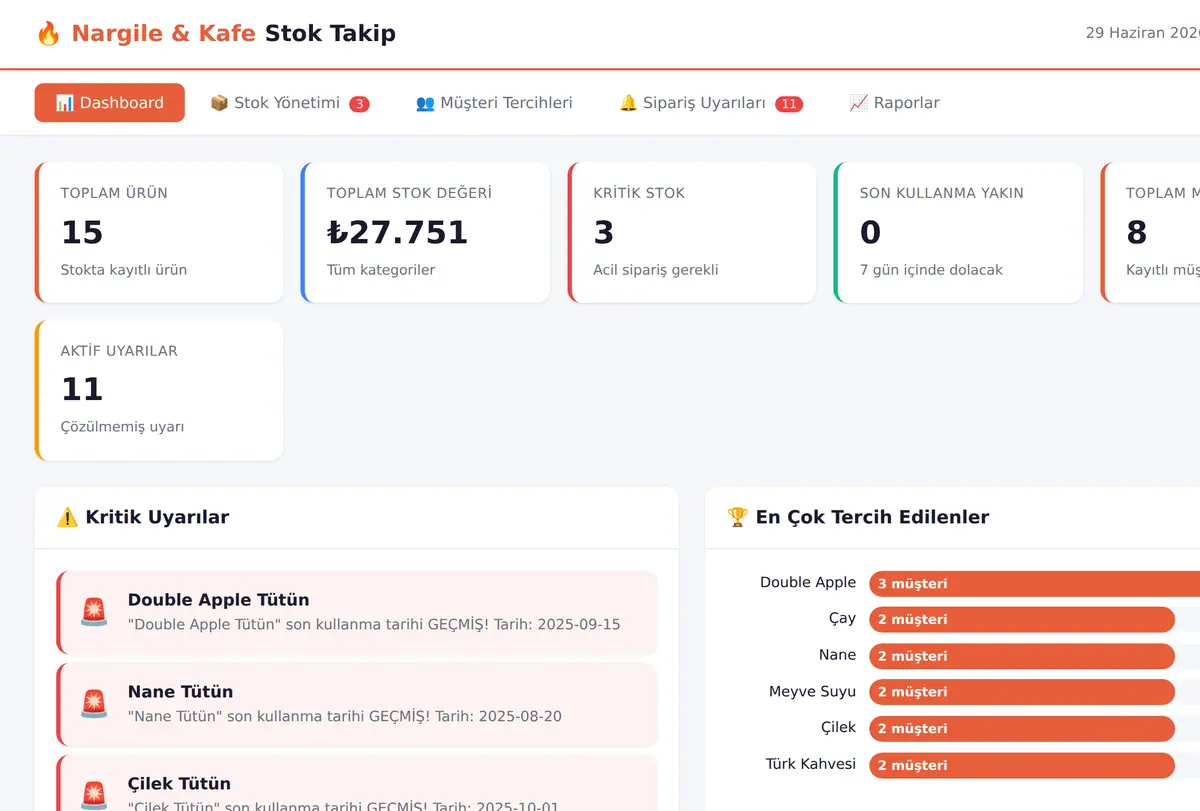Click the Çay preference bar

point(1021,619)
